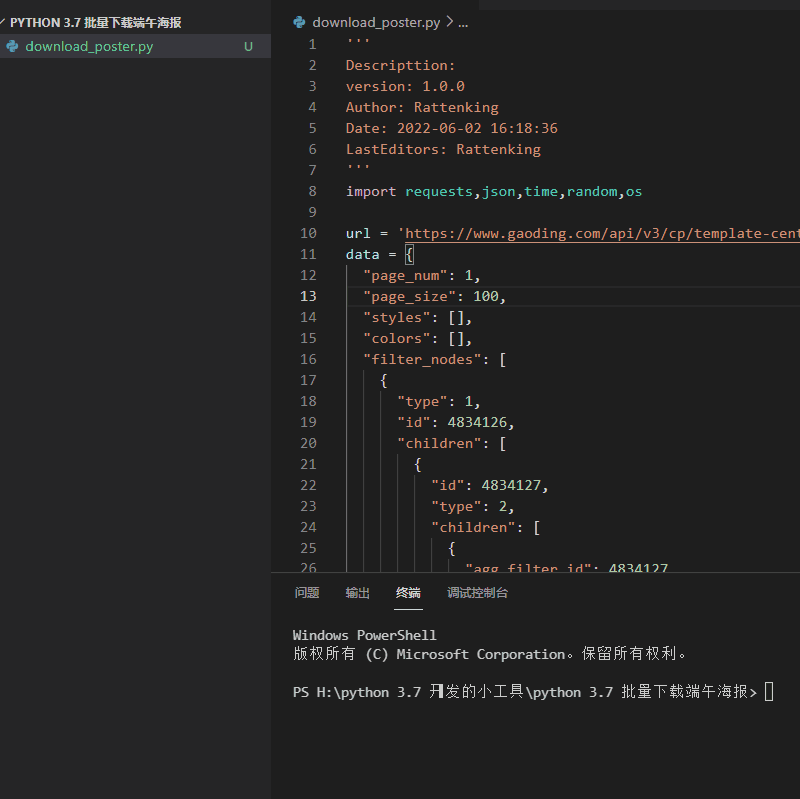Click line number 8 in the gutter

(312, 191)
